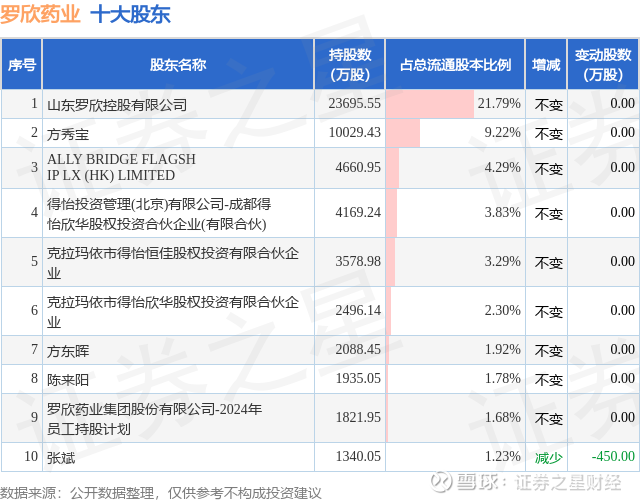The image size is (640, 502).
Task: Click shareholding value 10029.43
Action: [x=354, y=132]
